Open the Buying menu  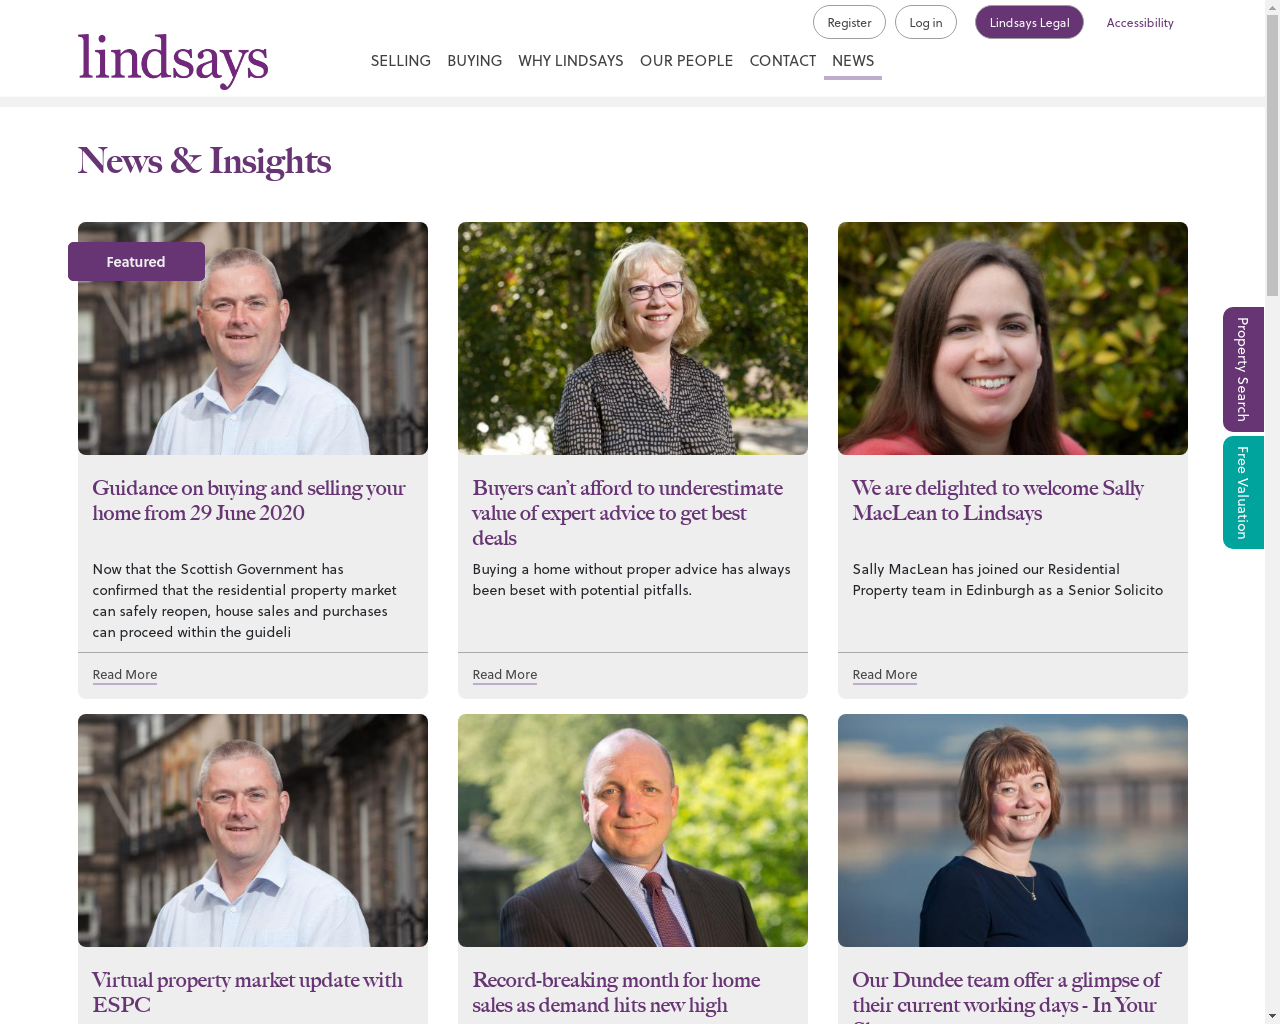pos(474,61)
